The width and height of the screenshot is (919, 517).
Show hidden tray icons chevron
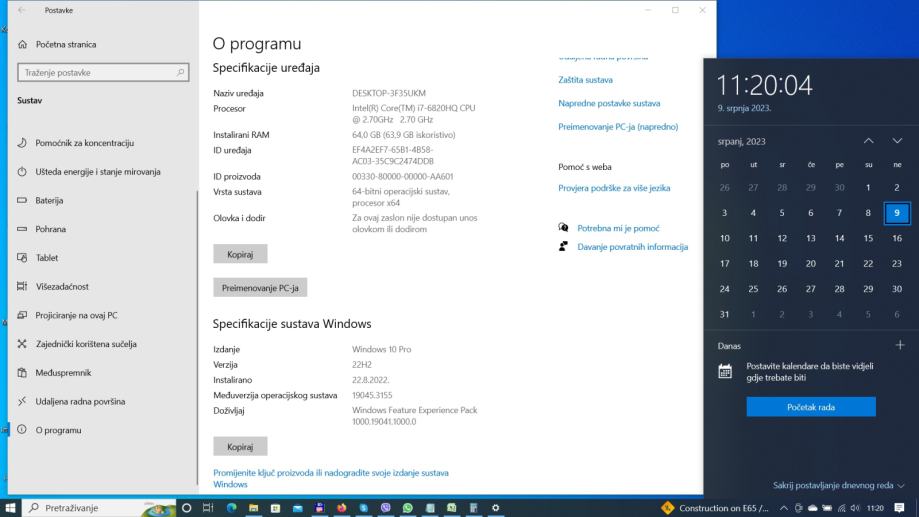pyautogui.click(x=784, y=508)
